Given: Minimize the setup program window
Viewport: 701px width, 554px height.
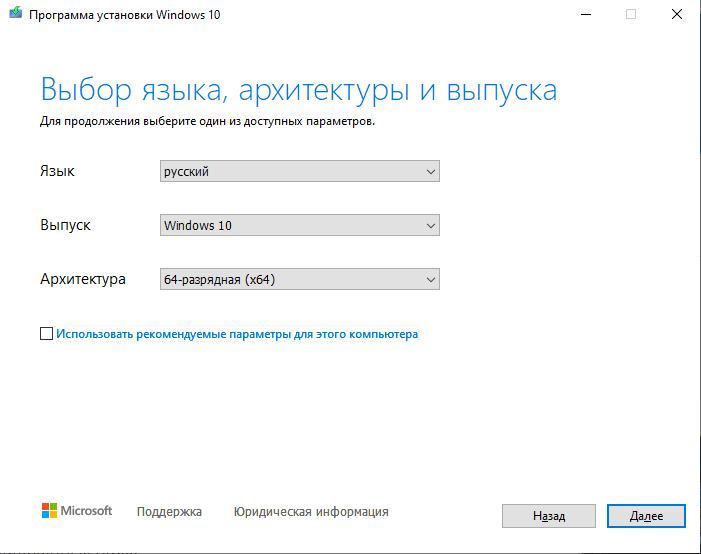Looking at the screenshot, I should (586, 14).
